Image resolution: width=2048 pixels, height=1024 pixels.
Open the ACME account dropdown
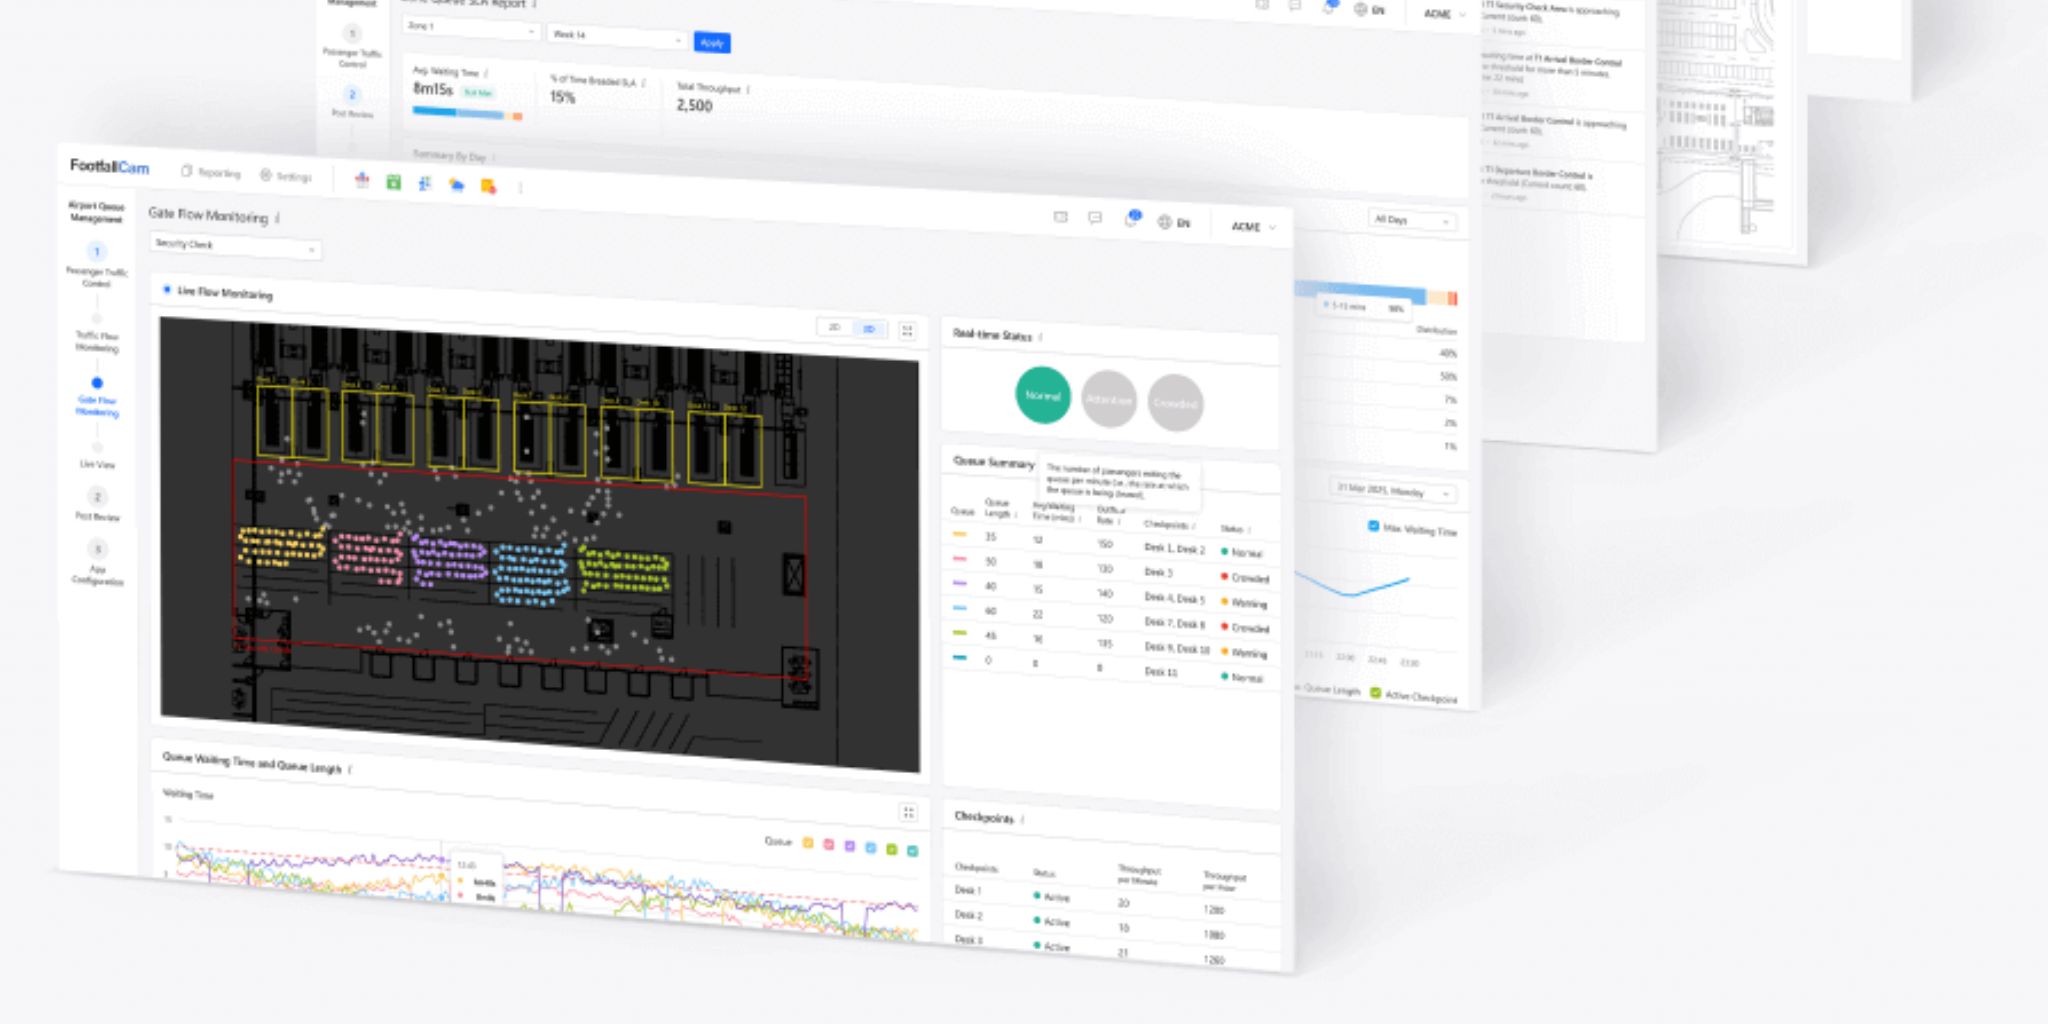pyautogui.click(x=1253, y=227)
